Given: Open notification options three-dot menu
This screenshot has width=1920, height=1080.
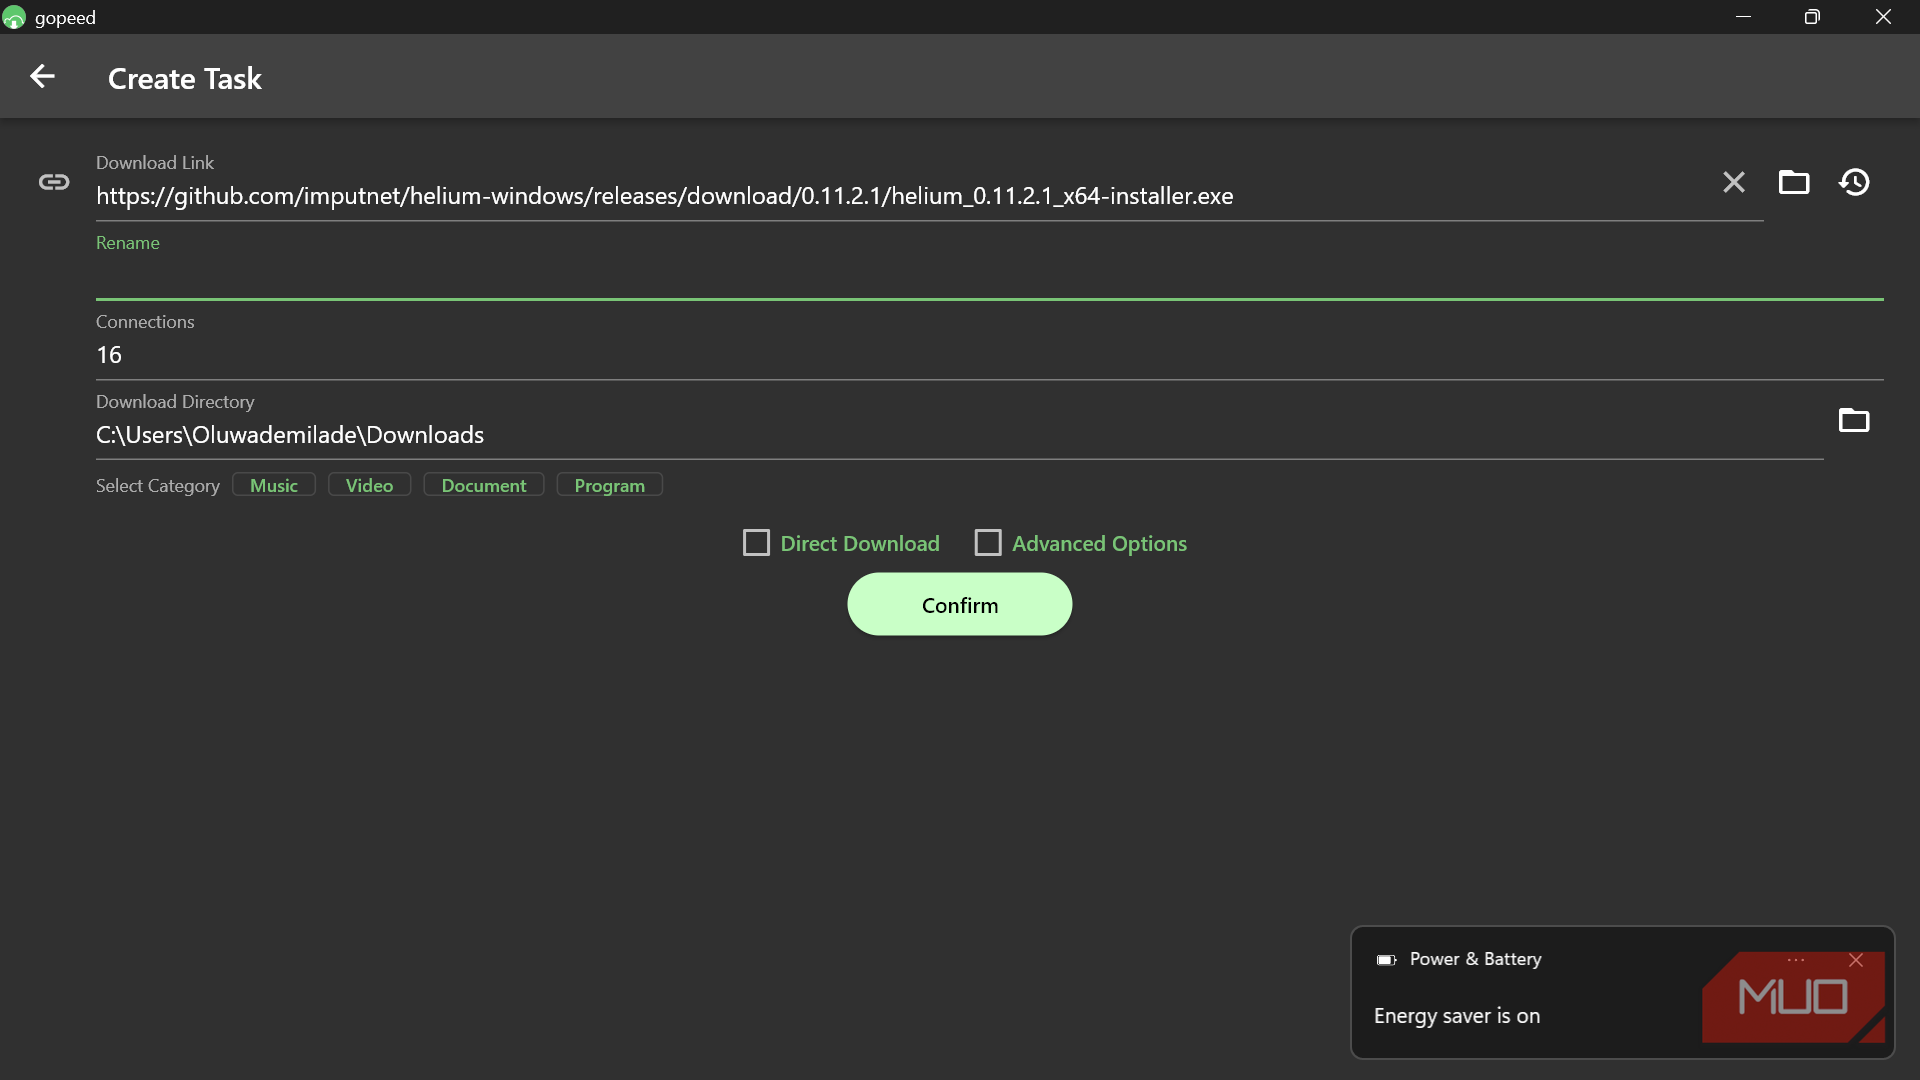Looking at the screenshot, I should point(1796,960).
